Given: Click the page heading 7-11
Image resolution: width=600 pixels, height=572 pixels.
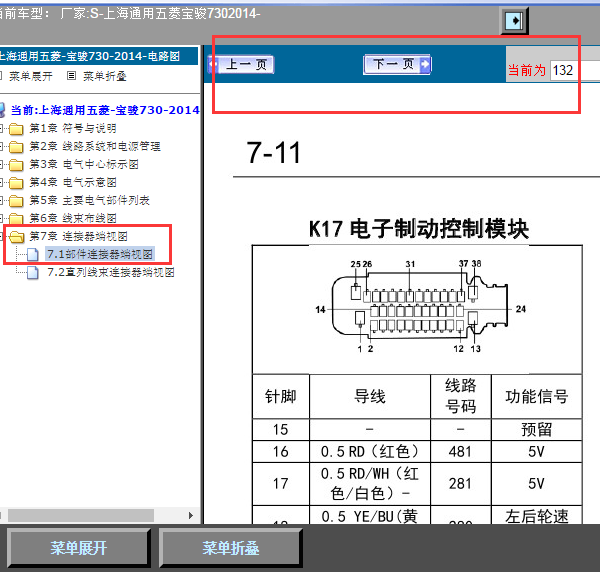Looking at the screenshot, I should tap(274, 153).
